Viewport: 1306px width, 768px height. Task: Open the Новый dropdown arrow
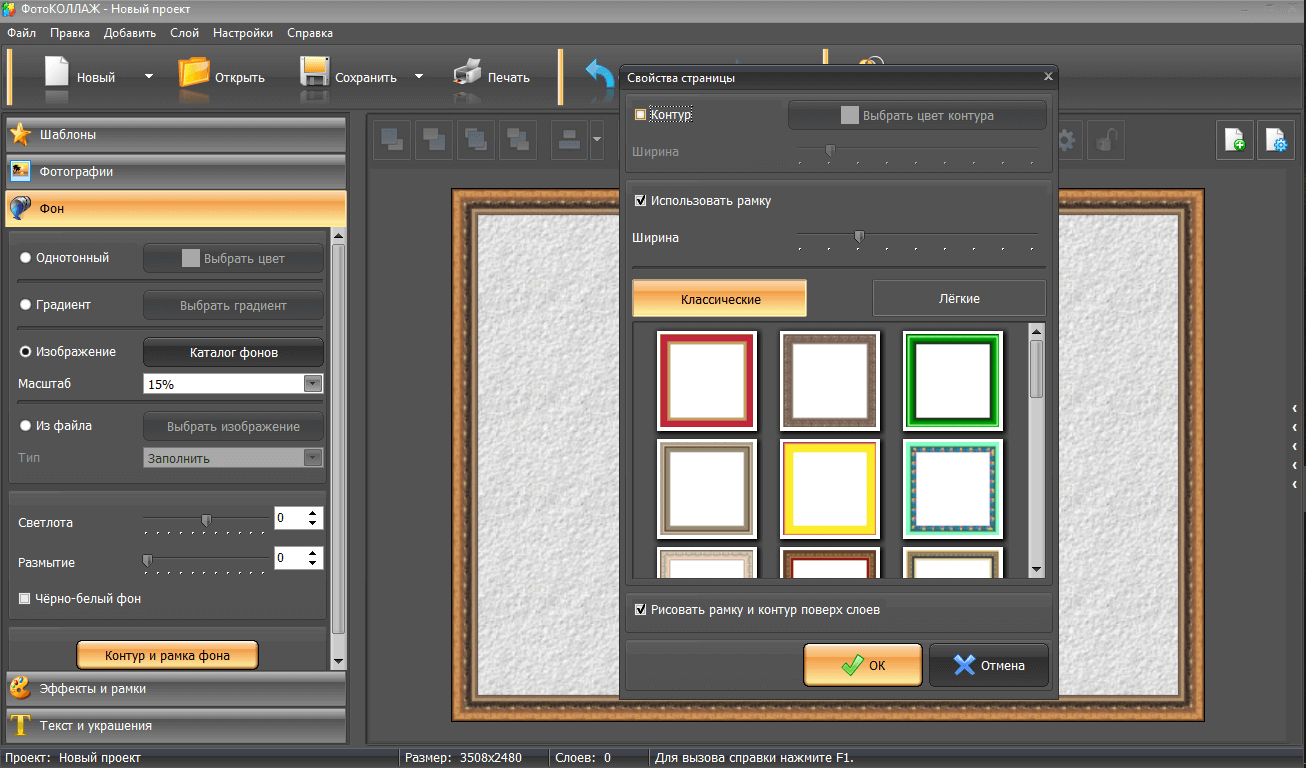(149, 76)
